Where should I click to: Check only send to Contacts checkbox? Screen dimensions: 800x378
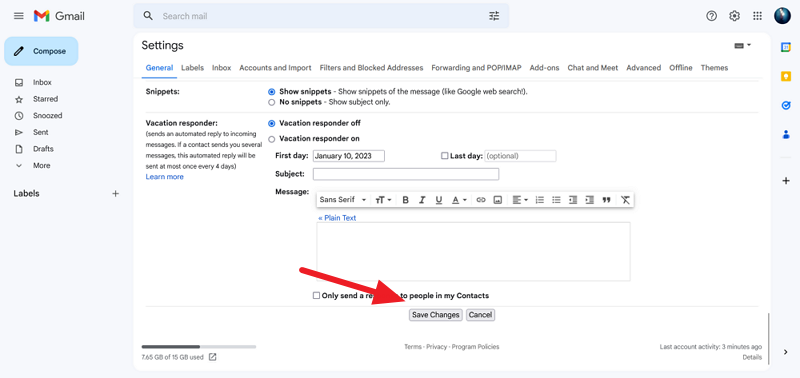(x=316, y=295)
